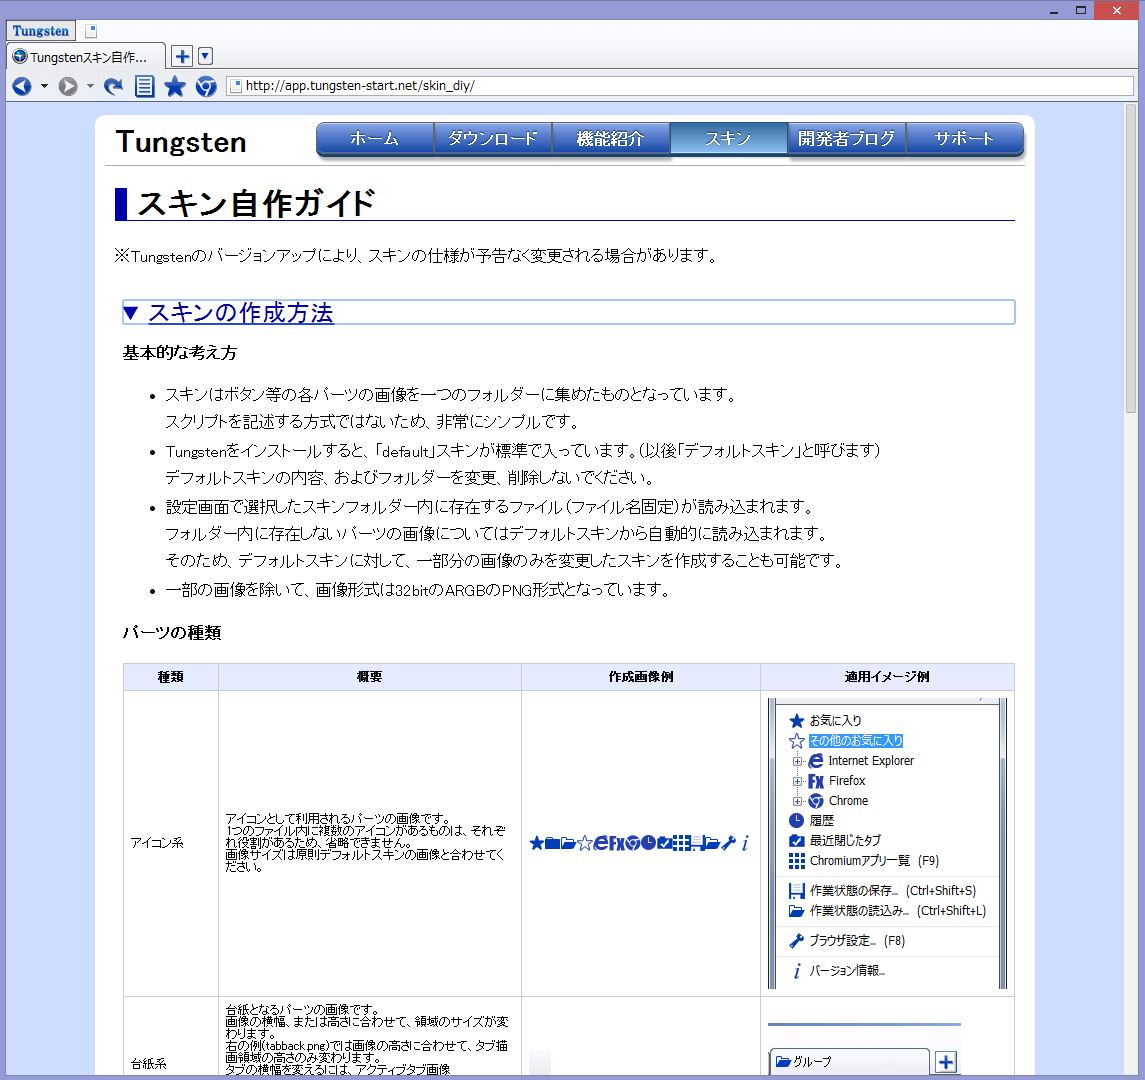1145x1080 pixels.
Task: Expand the Chrome tree node
Action: (x=797, y=801)
